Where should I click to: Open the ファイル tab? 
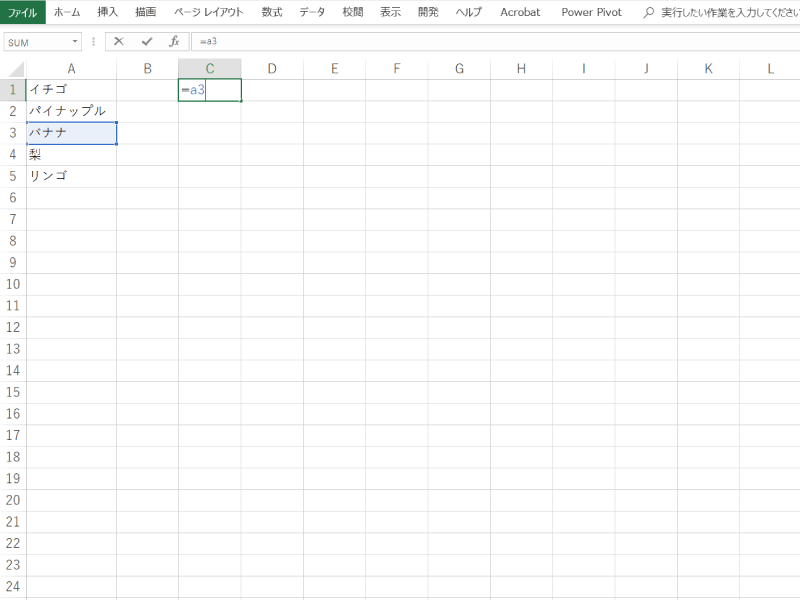[22, 12]
